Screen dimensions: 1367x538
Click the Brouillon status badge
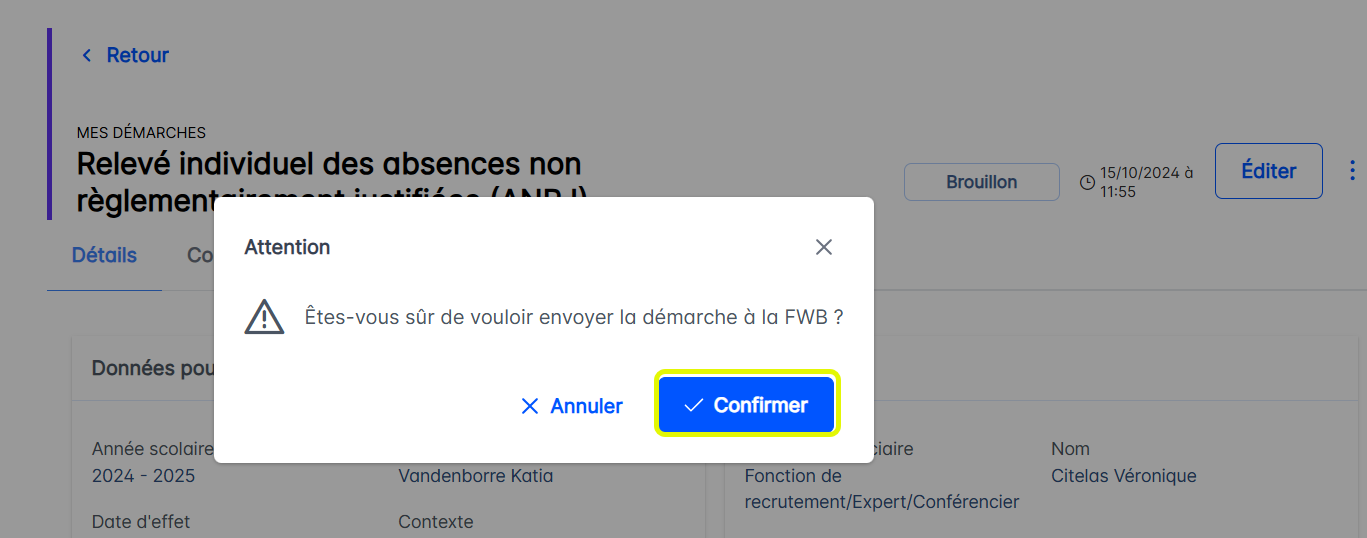point(981,182)
